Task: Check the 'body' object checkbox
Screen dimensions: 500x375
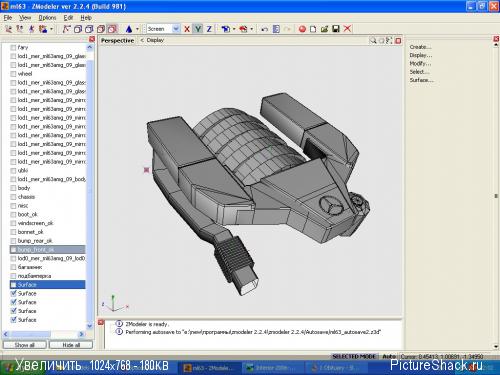Action: (13, 188)
